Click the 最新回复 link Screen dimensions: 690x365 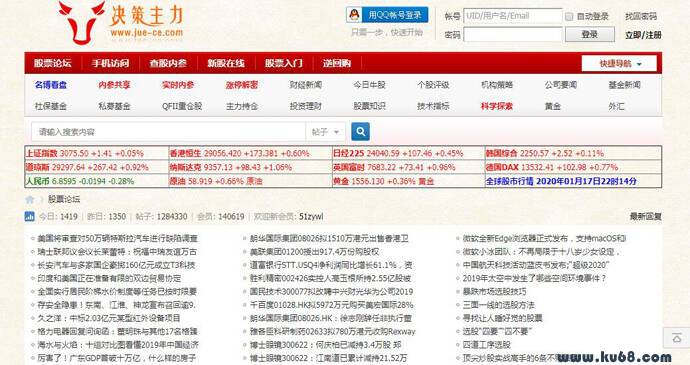click(x=646, y=216)
